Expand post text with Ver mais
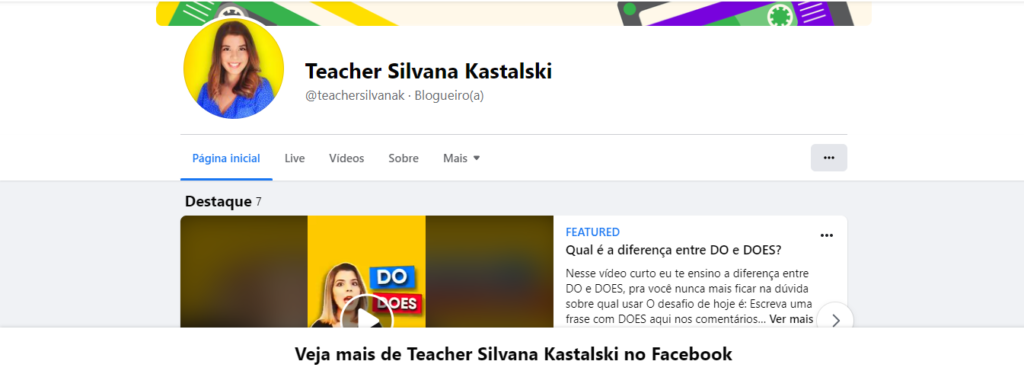This screenshot has height=374, width=1024. [x=791, y=319]
